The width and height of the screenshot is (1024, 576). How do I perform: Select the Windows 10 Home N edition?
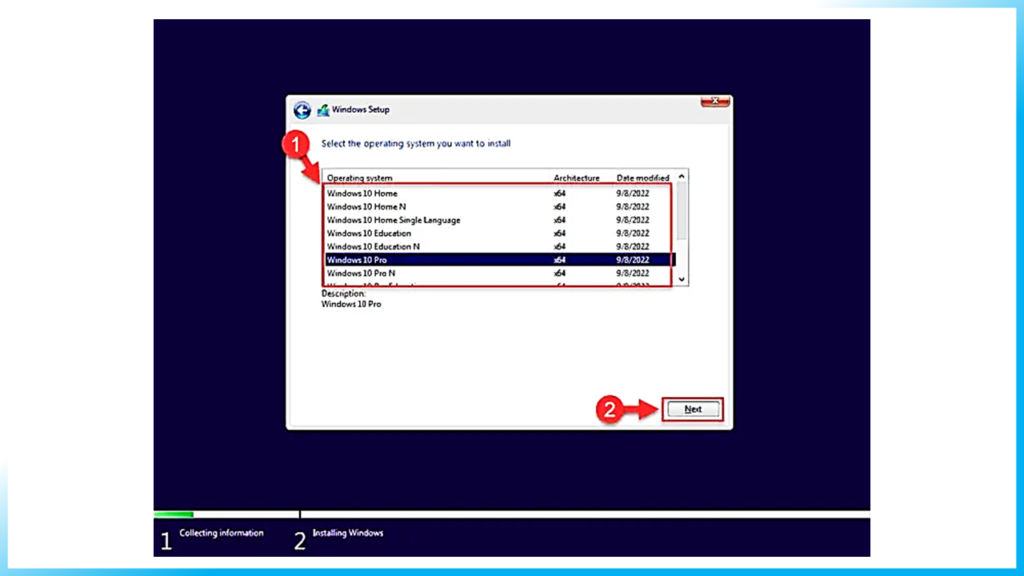[366, 206]
